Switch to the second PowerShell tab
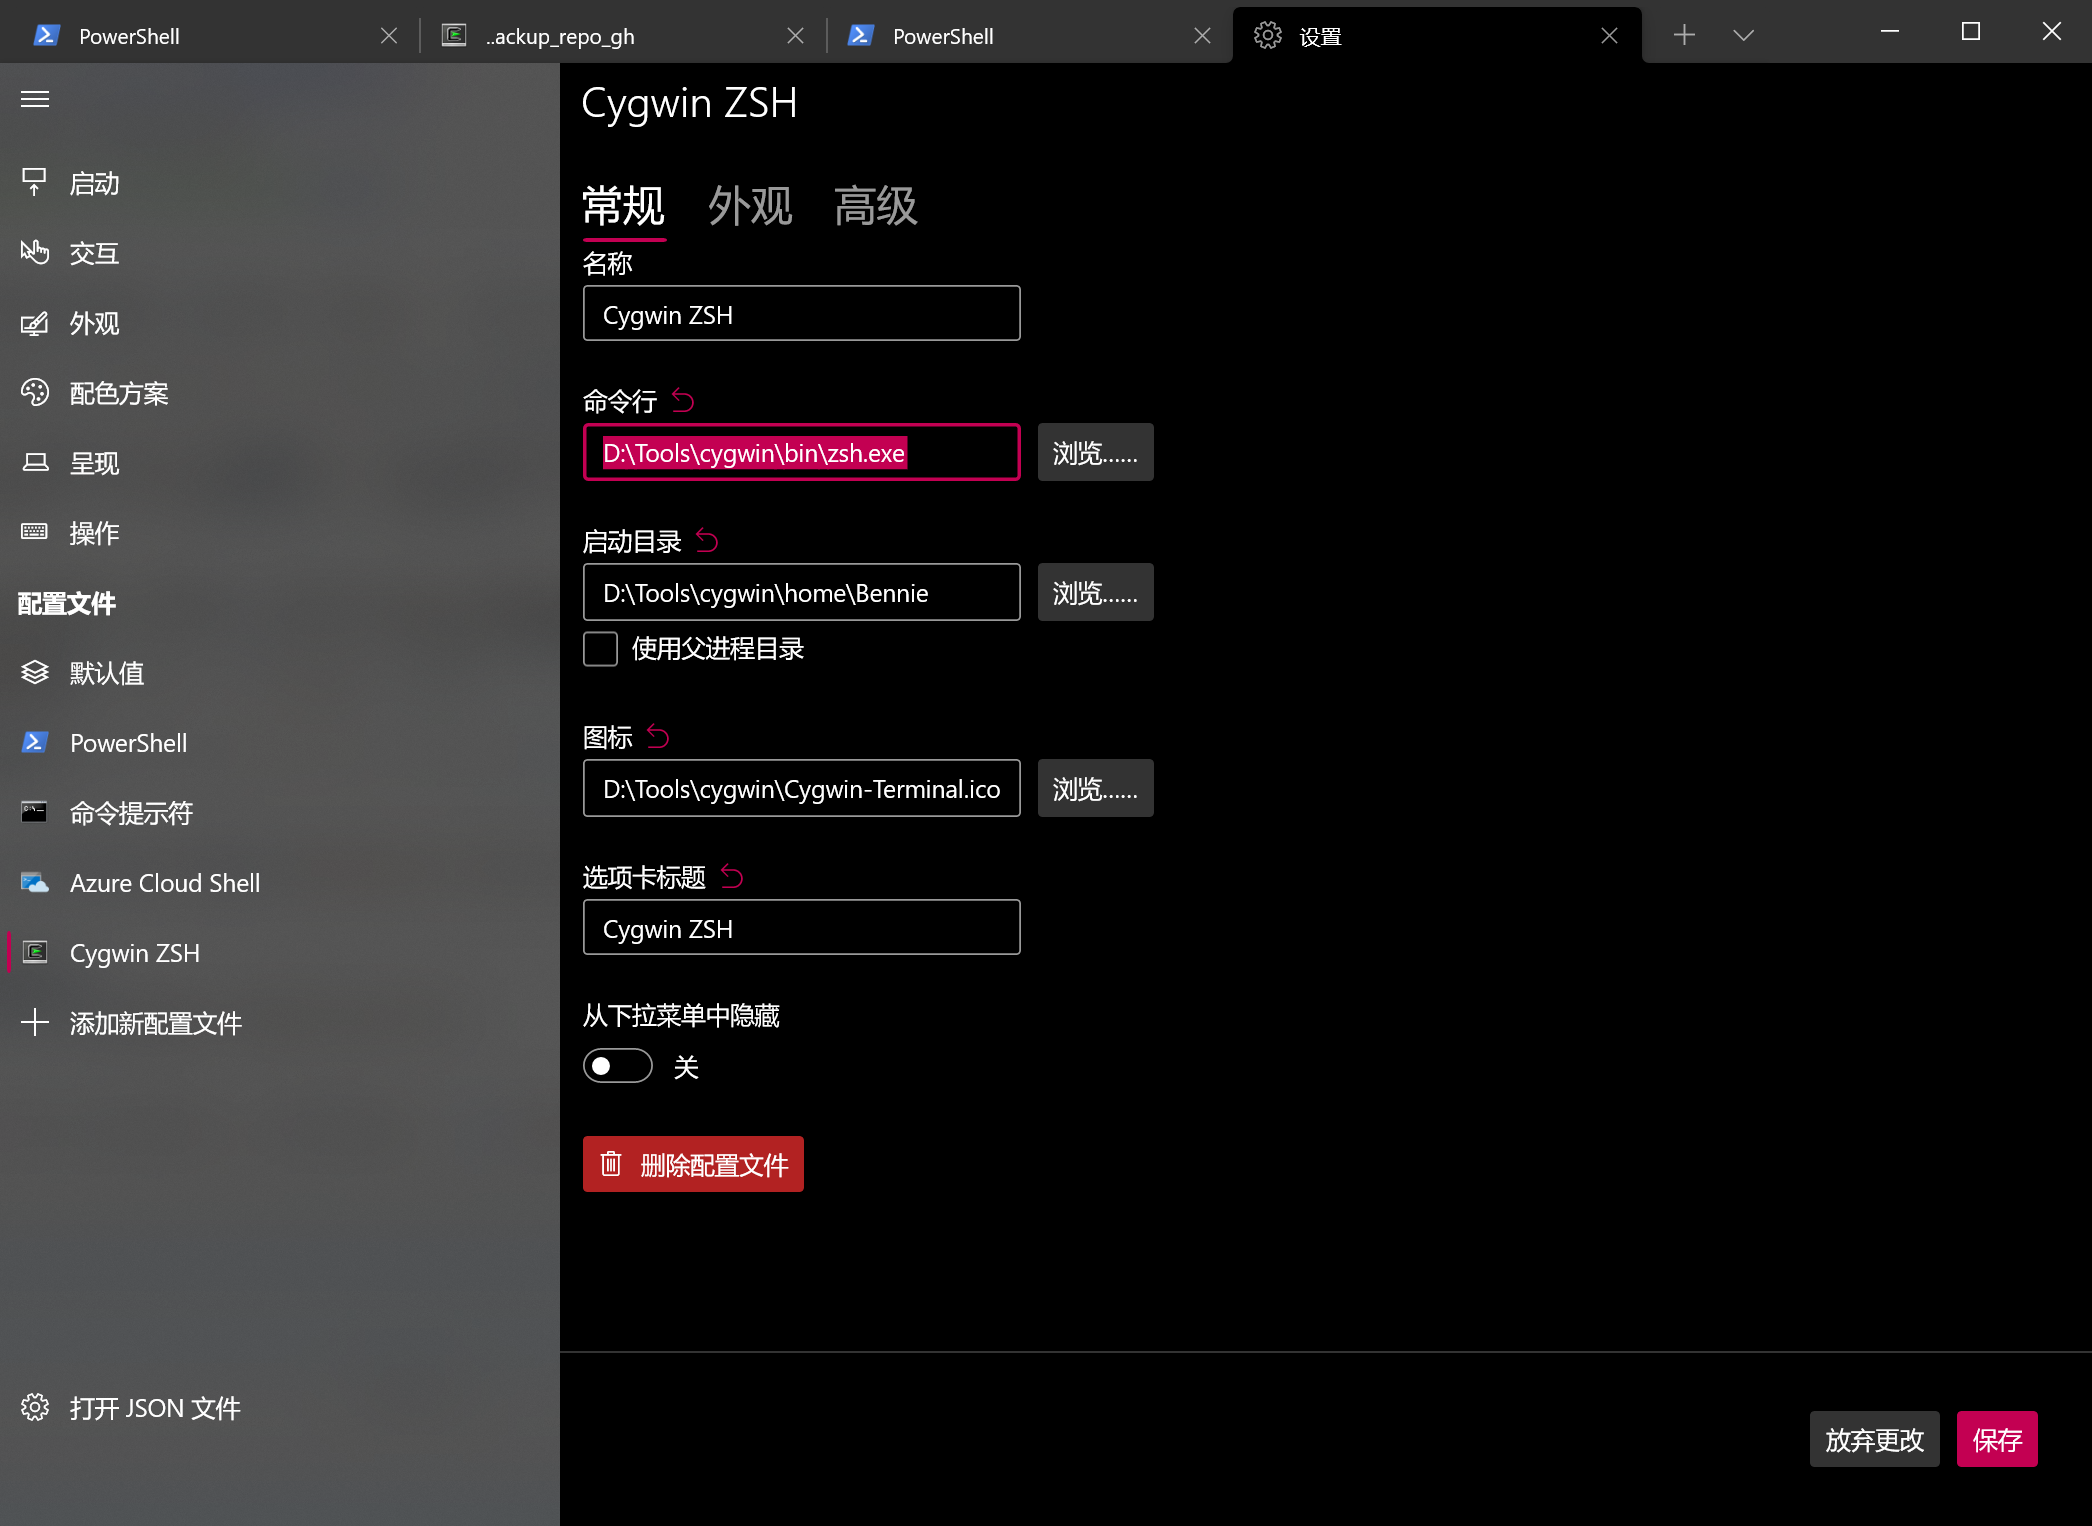The image size is (2092, 1526). point(1028,36)
